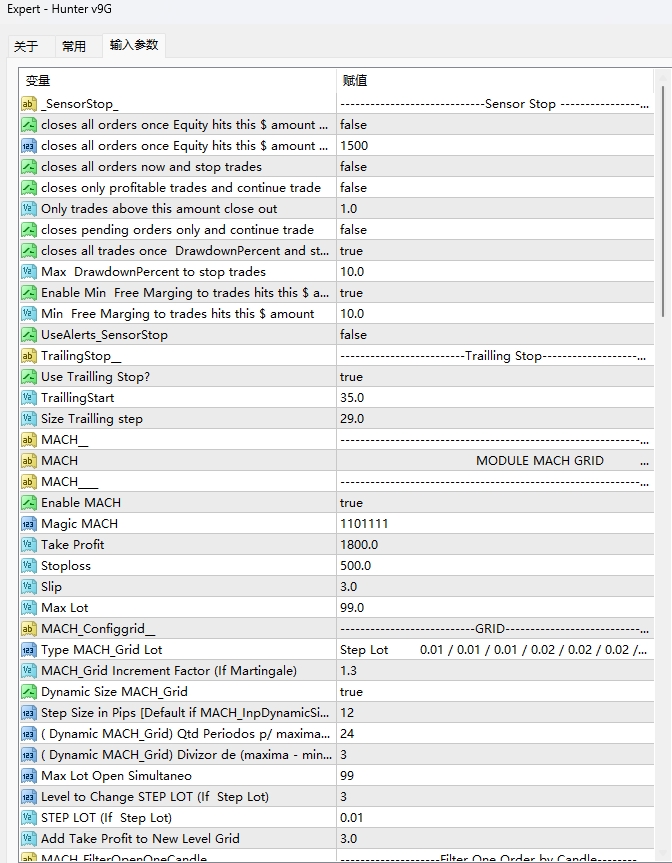Viewport: 672px width, 863px height.
Task: Edit the MACH_Grid Increment Factor value 1.3
Action: (495, 671)
